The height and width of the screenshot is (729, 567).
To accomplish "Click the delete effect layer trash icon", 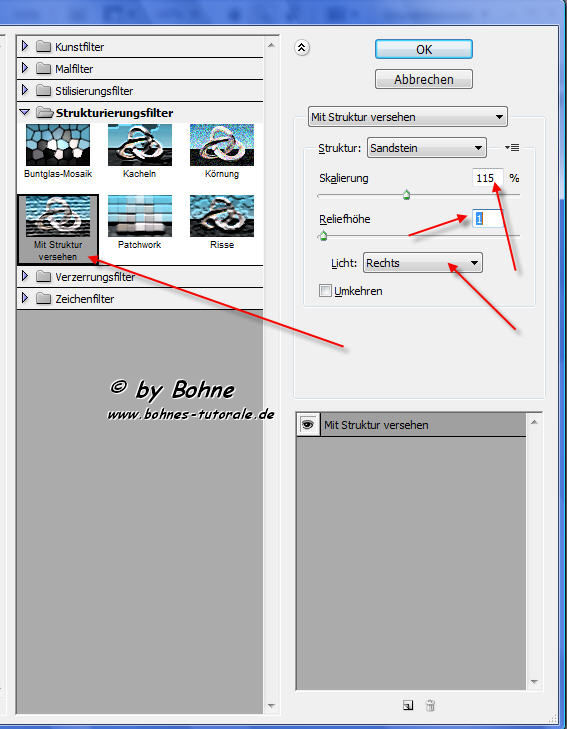I will [430, 705].
